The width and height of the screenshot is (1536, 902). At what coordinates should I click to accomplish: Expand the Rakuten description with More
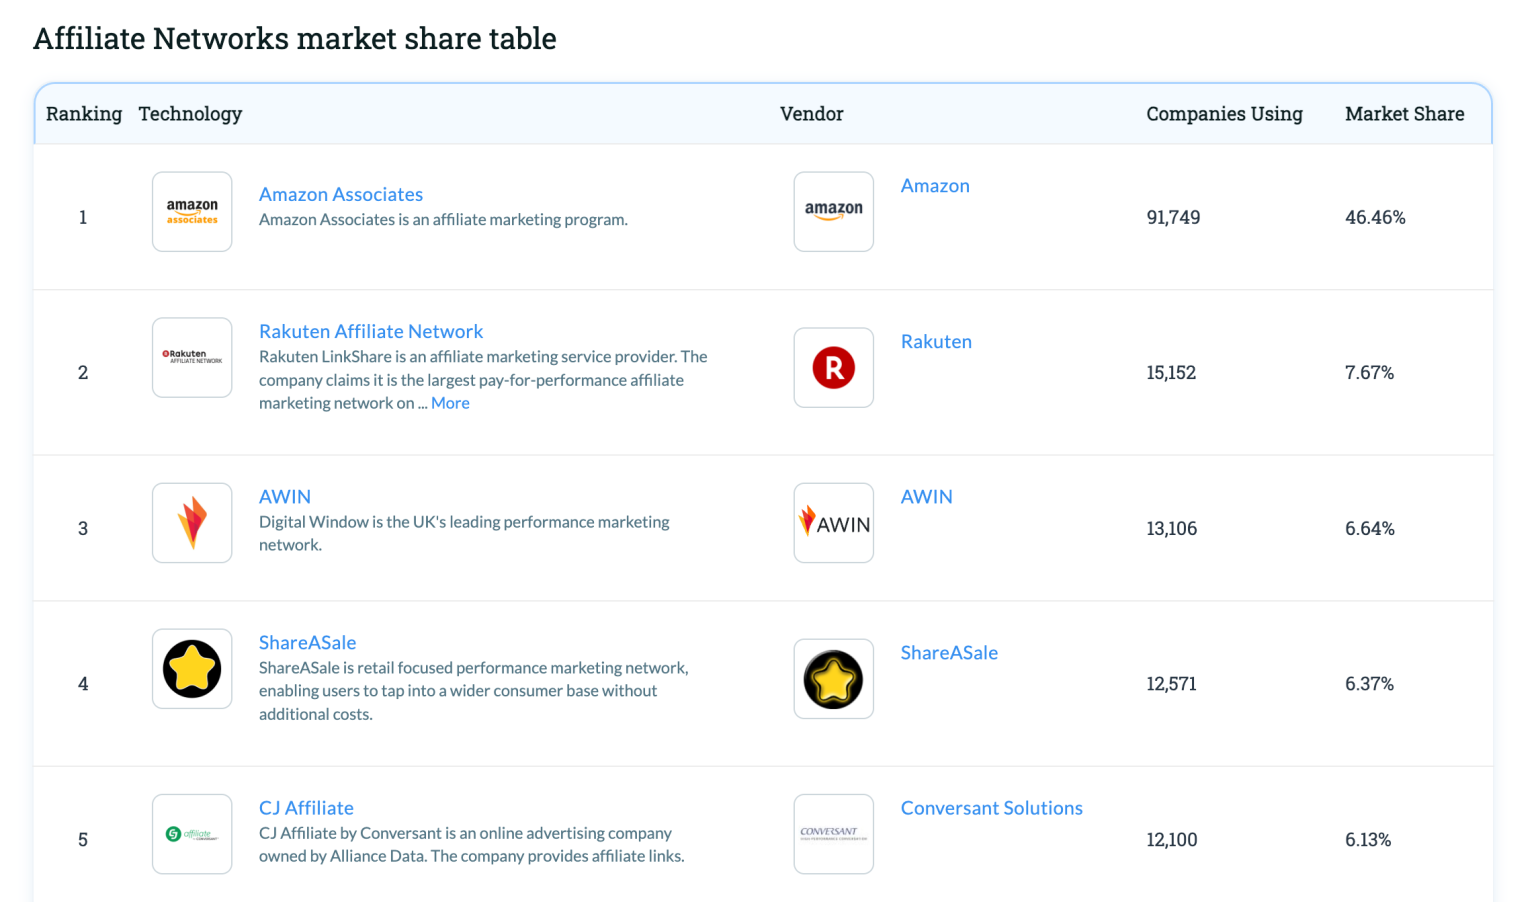450,402
